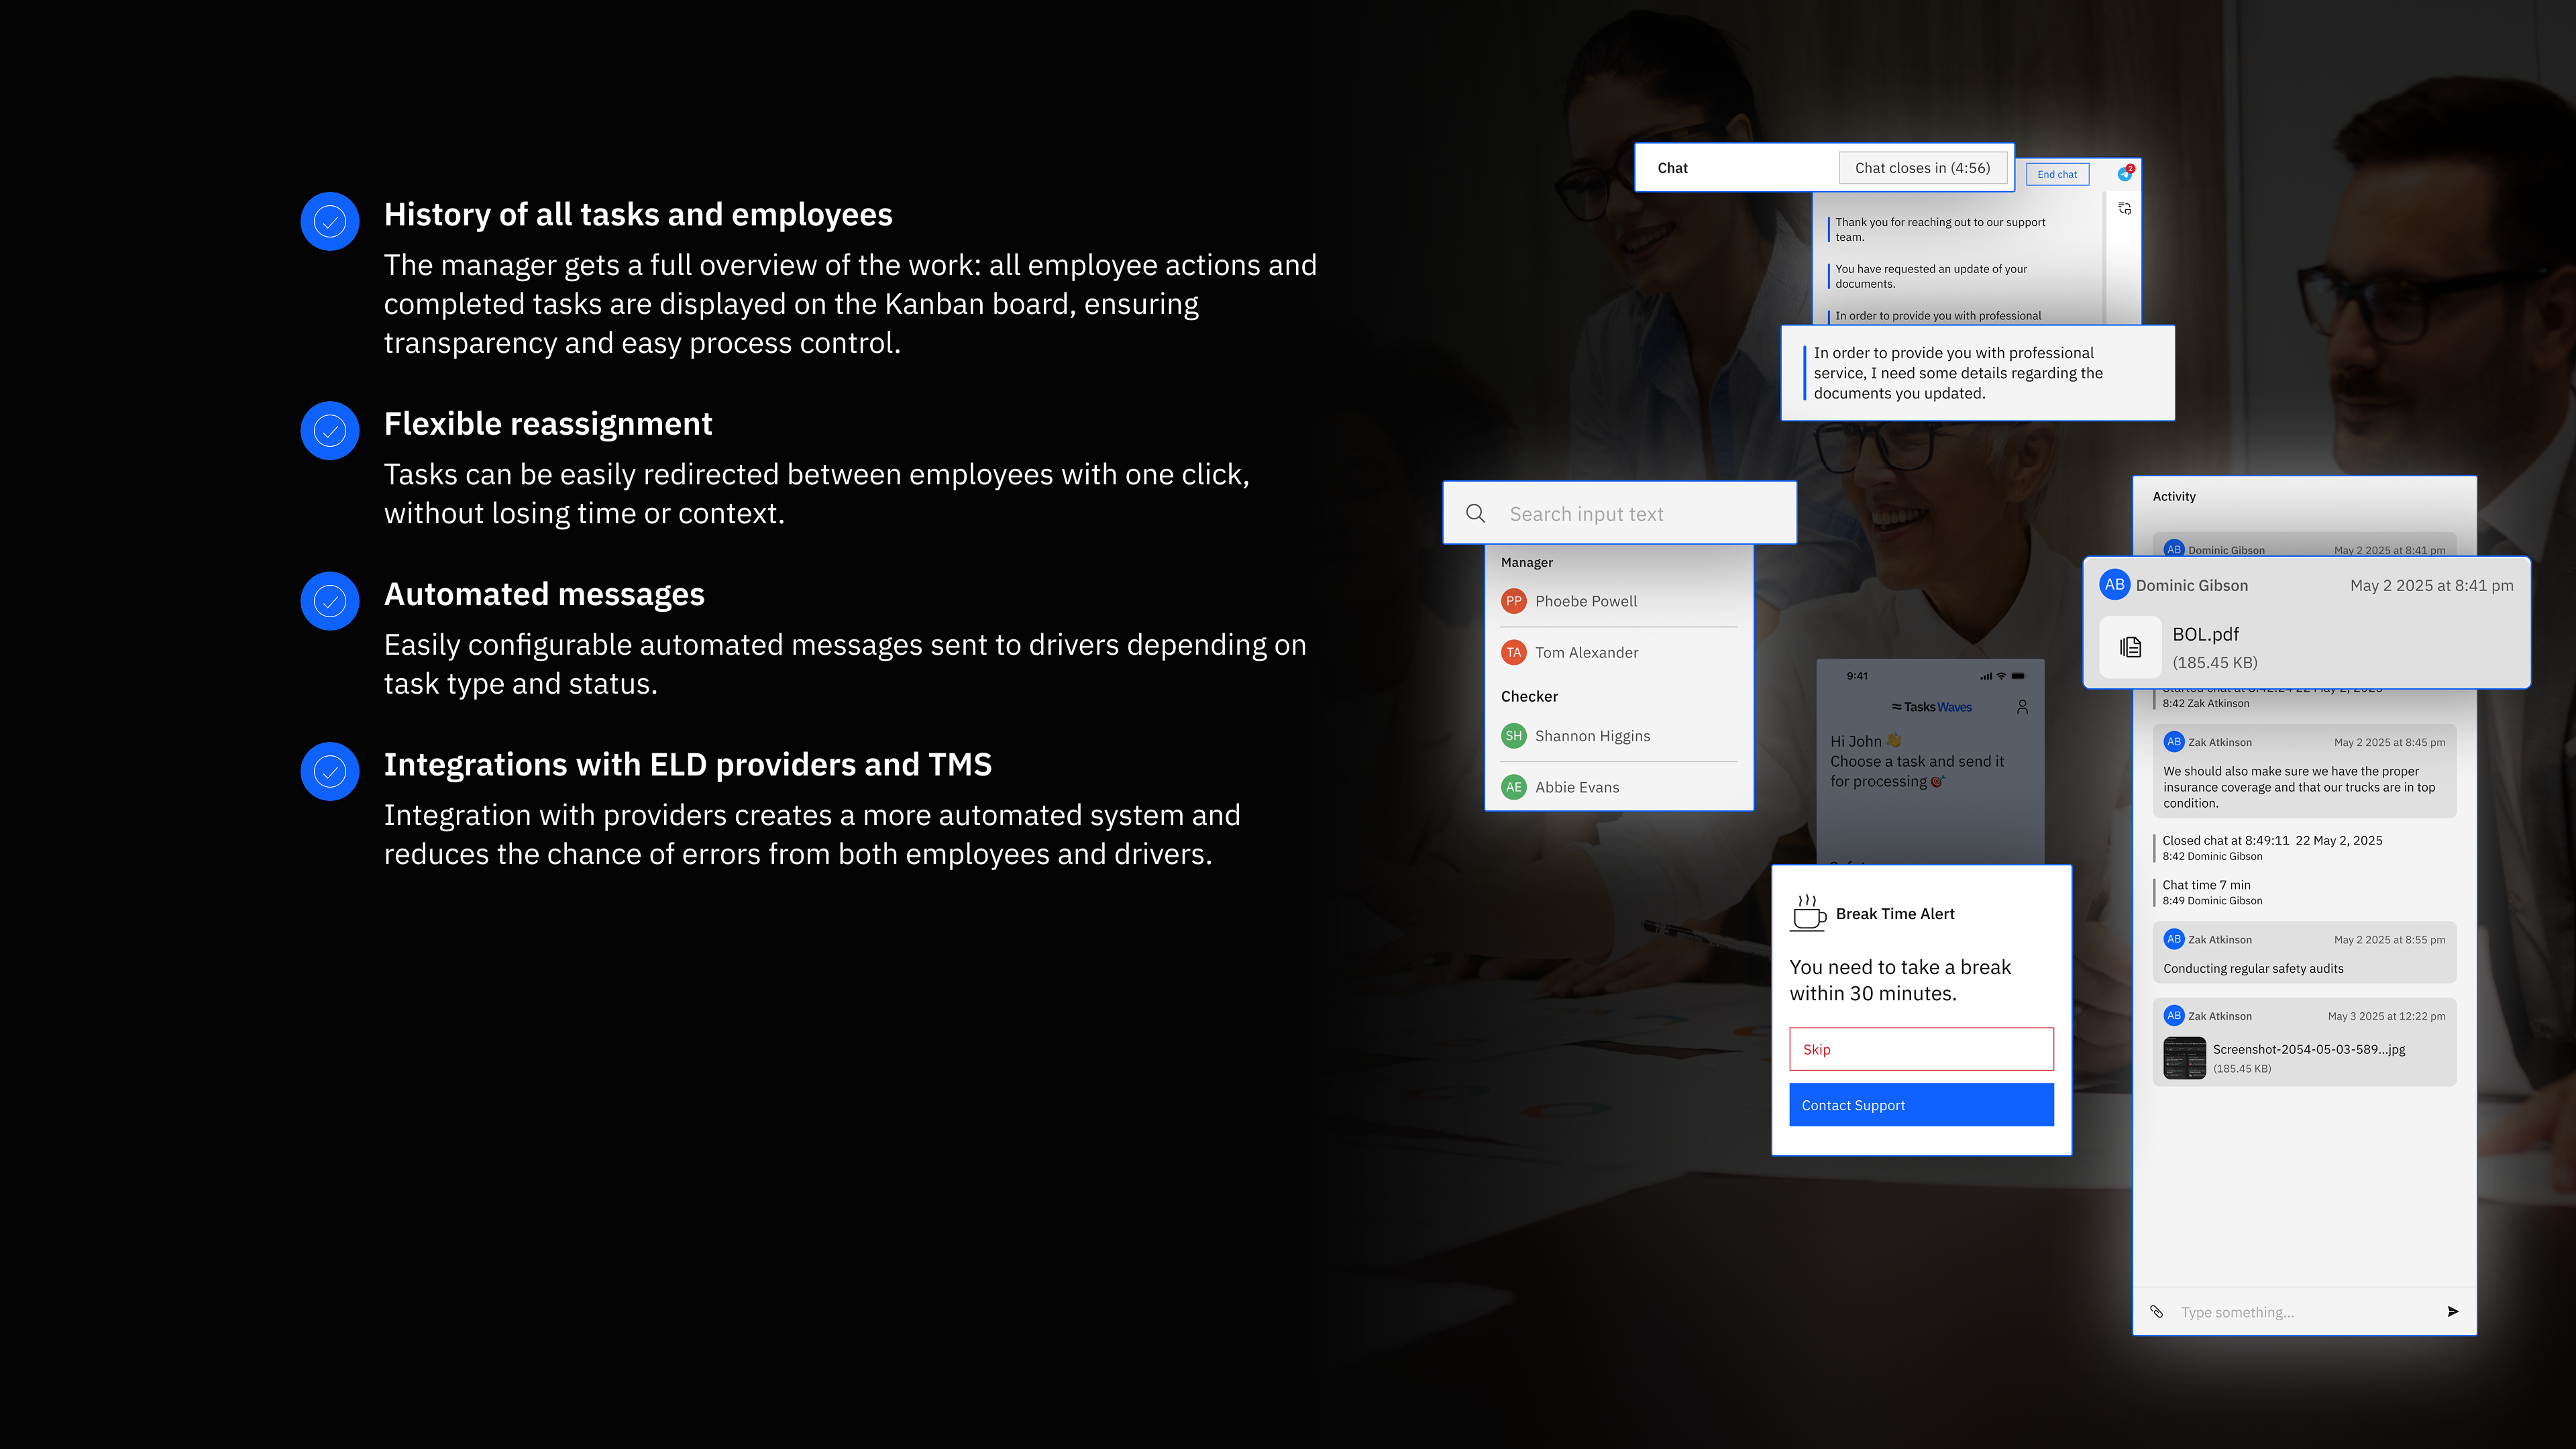Click the End chat button

pyautogui.click(x=2057, y=174)
